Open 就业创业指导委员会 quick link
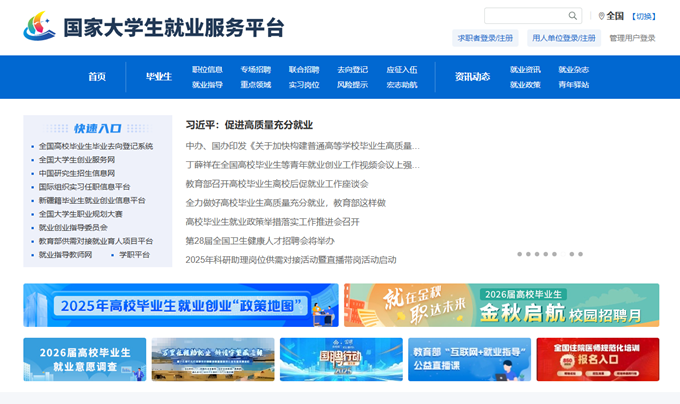680x404 pixels. pyautogui.click(x=73, y=227)
